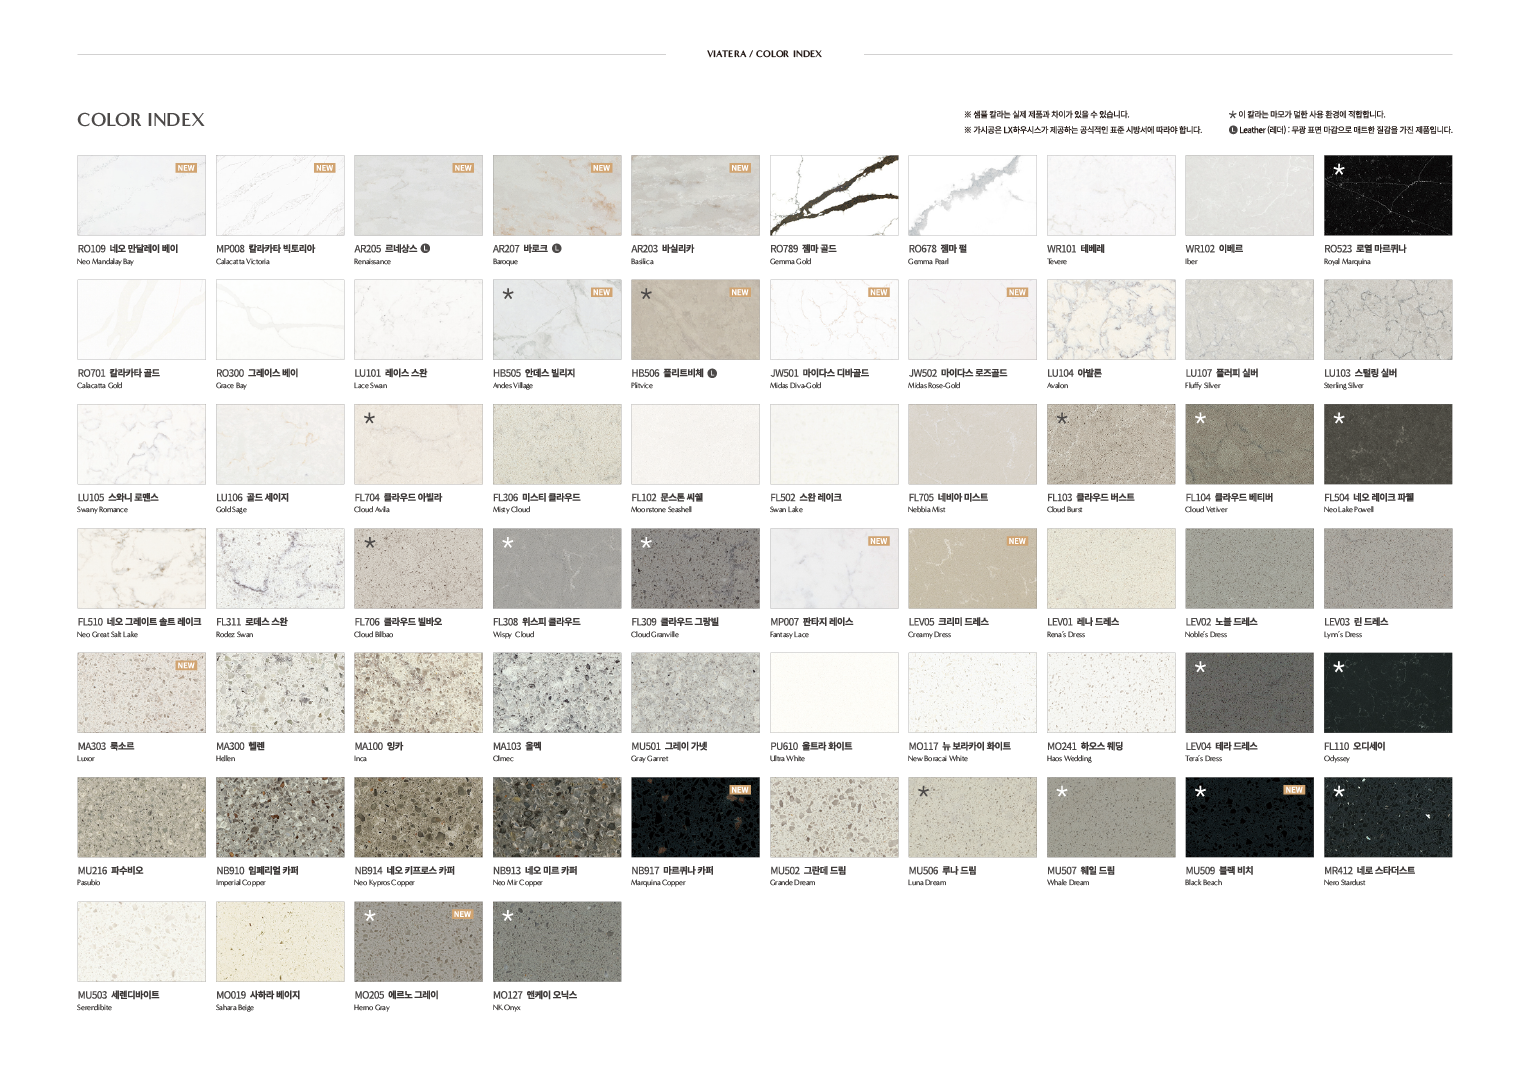Choose the FL306 Misty Cloud swatch
1530x1080 pixels.
[557, 444]
